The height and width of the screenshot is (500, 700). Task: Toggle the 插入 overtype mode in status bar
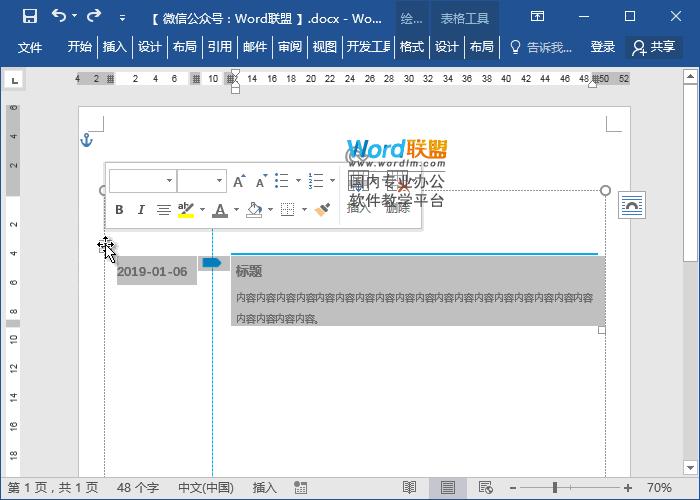[x=265, y=488]
